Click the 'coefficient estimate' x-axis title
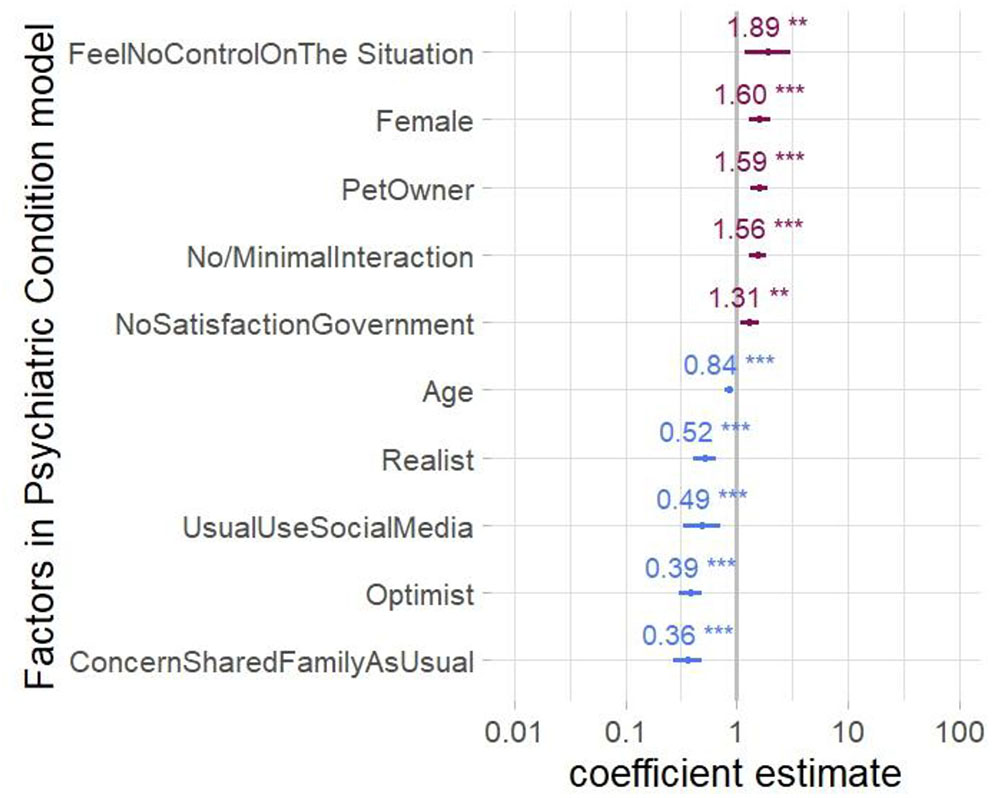The height and width of the screenshot is (798, 992). coord(737,773)
